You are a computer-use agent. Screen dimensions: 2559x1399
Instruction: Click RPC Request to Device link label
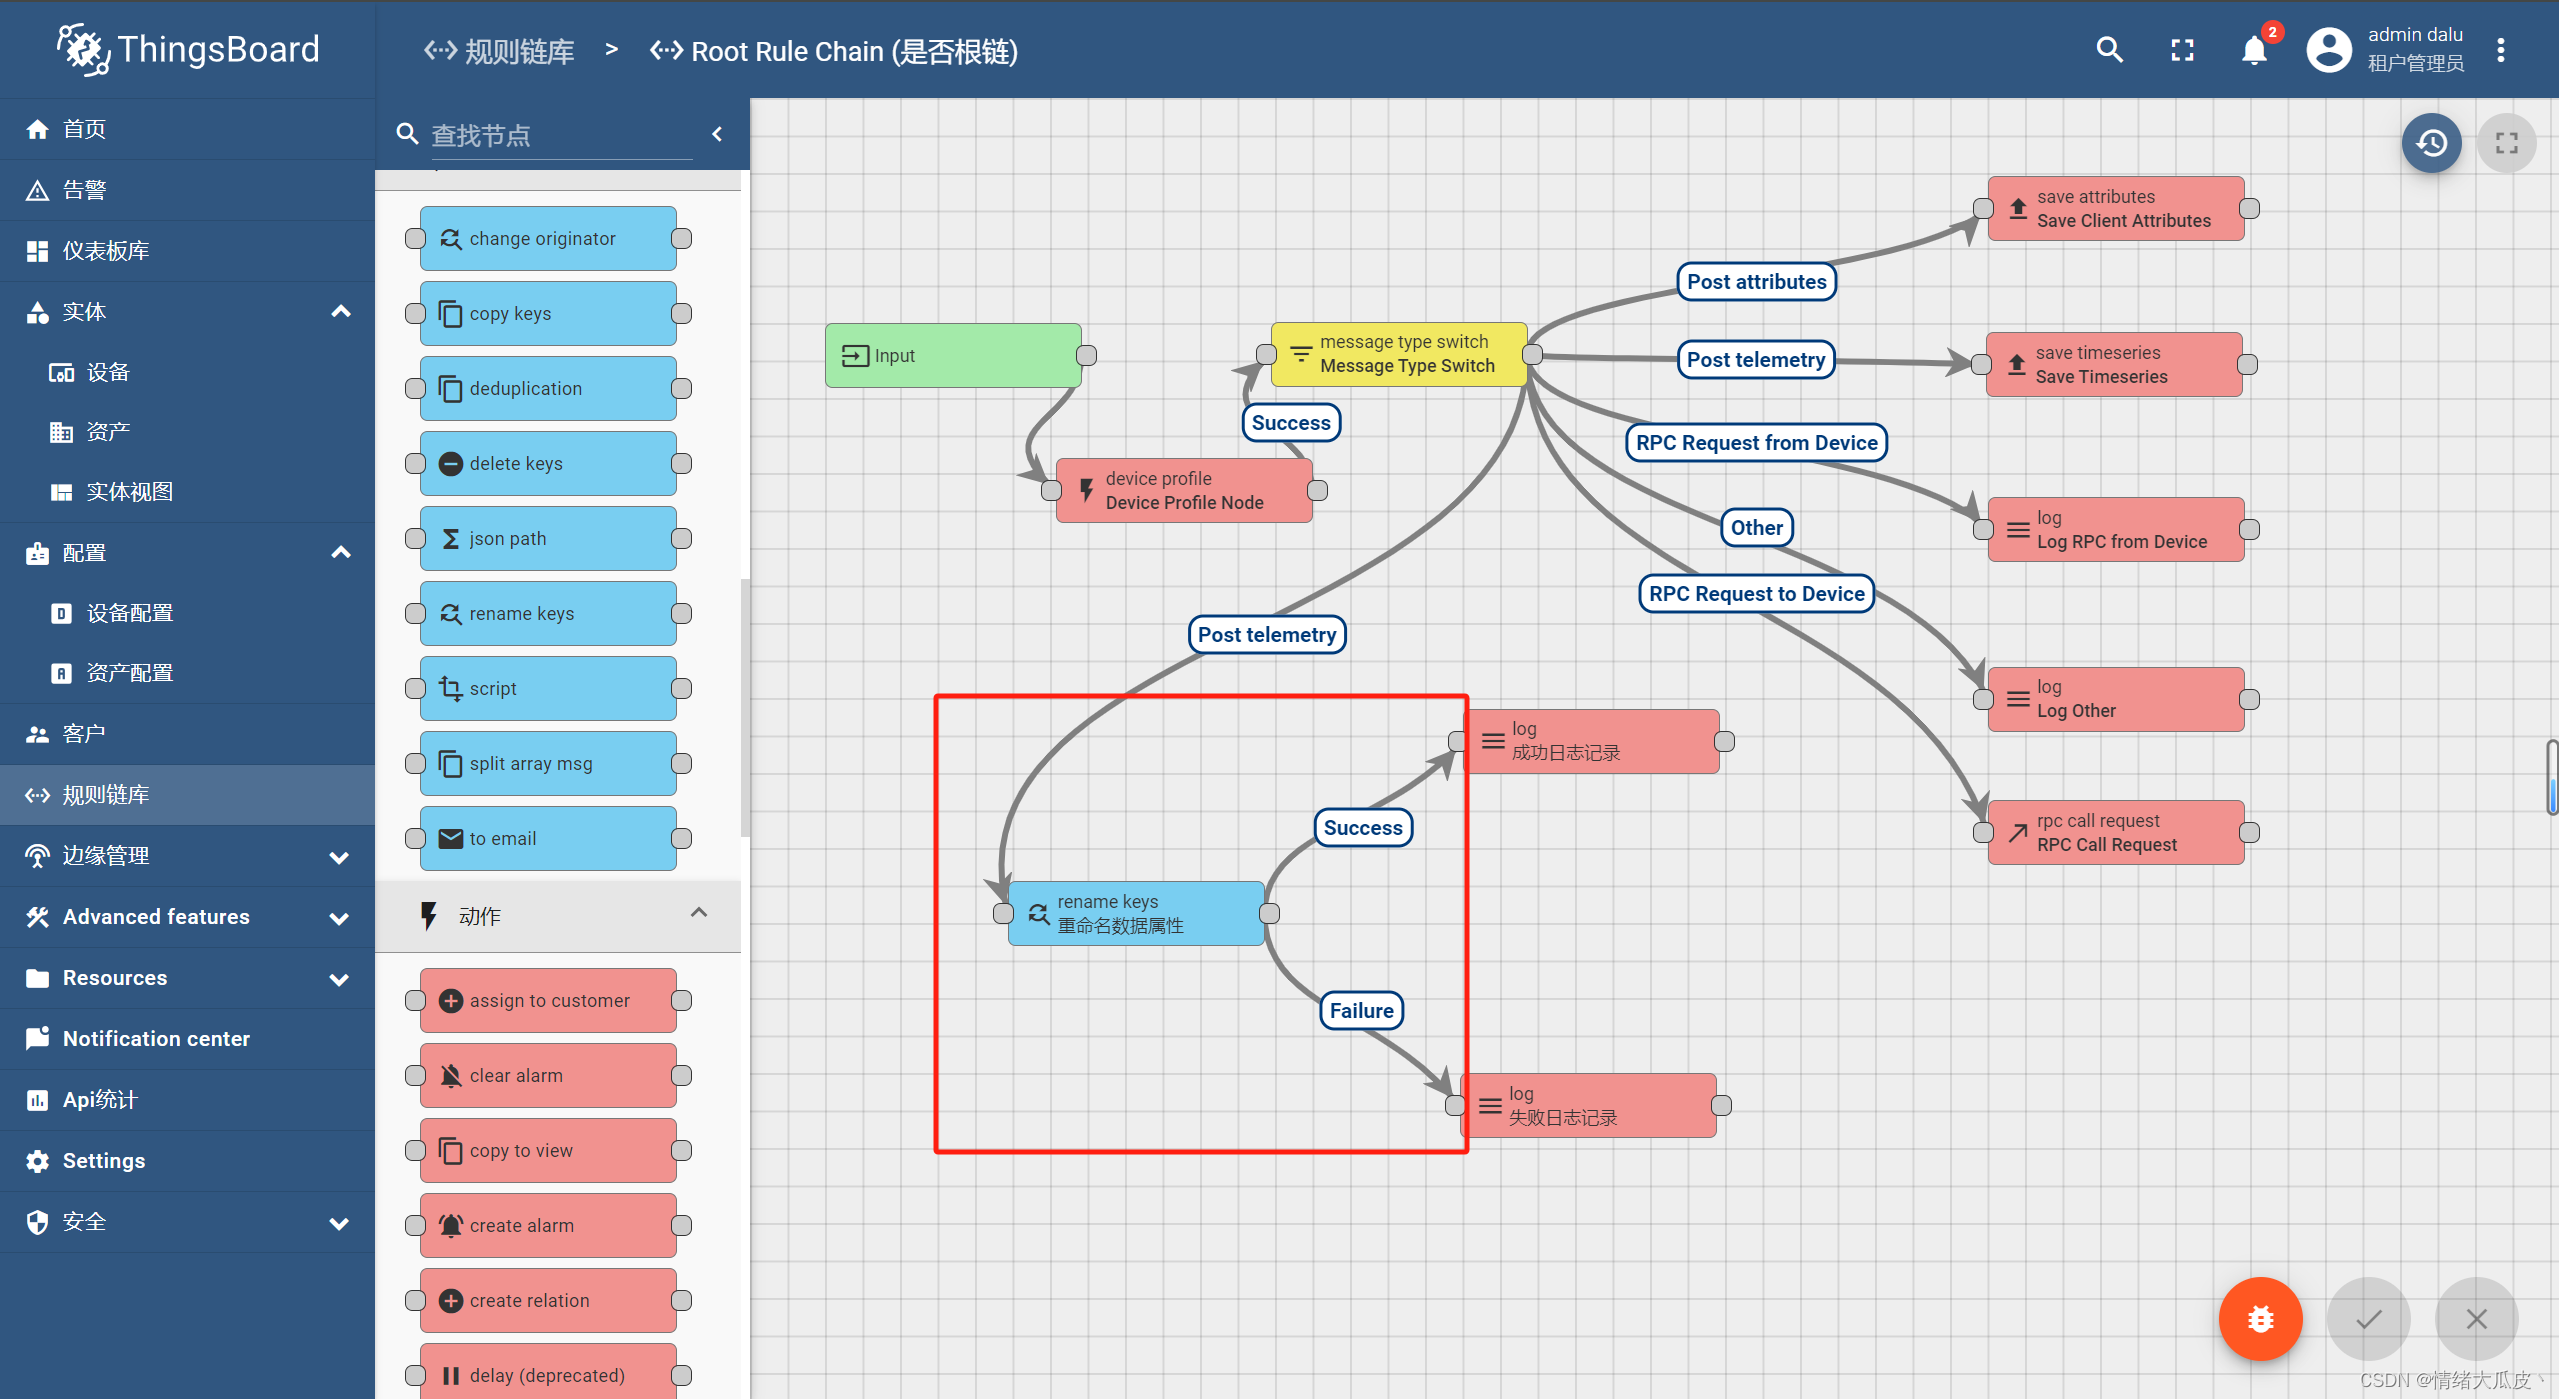point(1756,594)
